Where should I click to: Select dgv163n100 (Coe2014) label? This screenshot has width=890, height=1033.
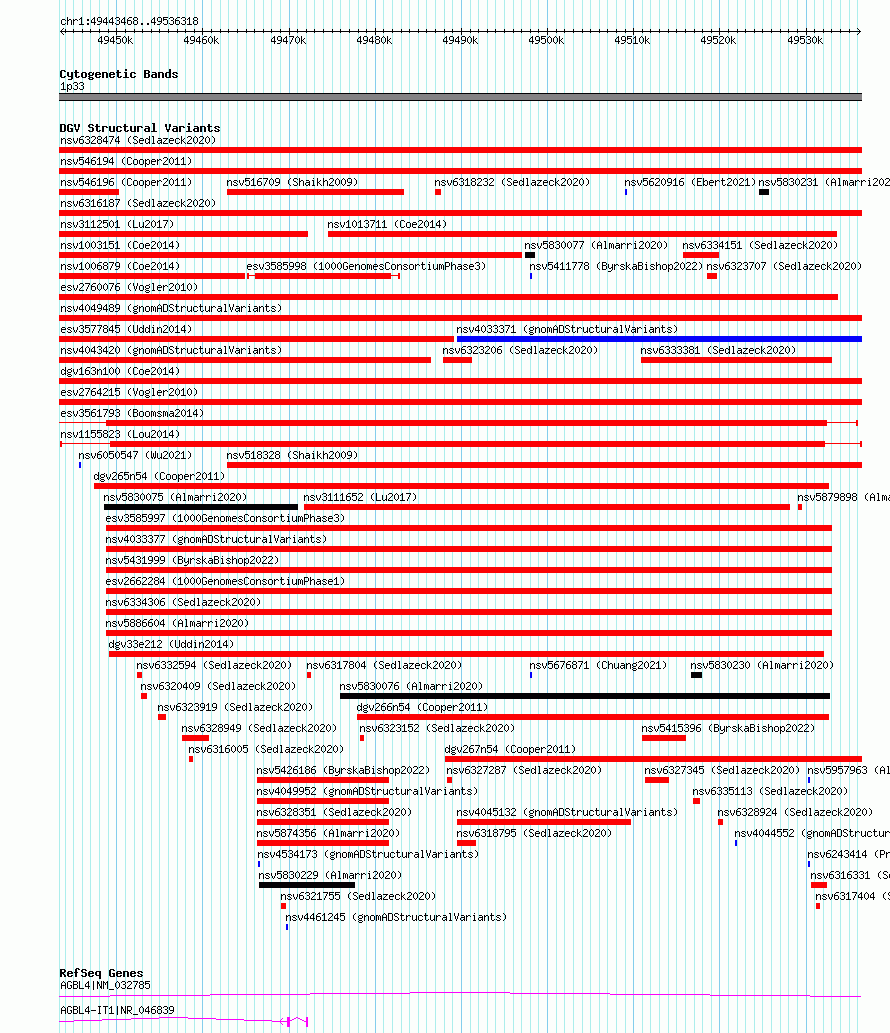pos(120,372)
